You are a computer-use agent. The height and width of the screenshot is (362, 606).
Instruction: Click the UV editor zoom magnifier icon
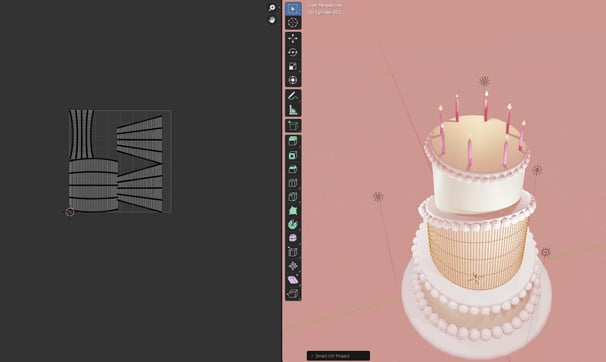272,7
